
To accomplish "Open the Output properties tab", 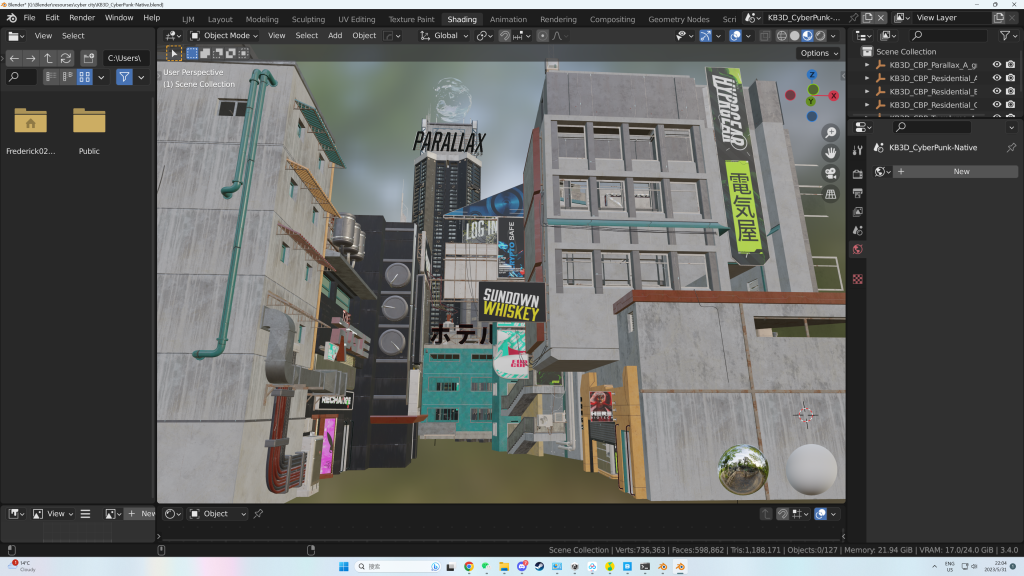I will (x=857, y=193).
